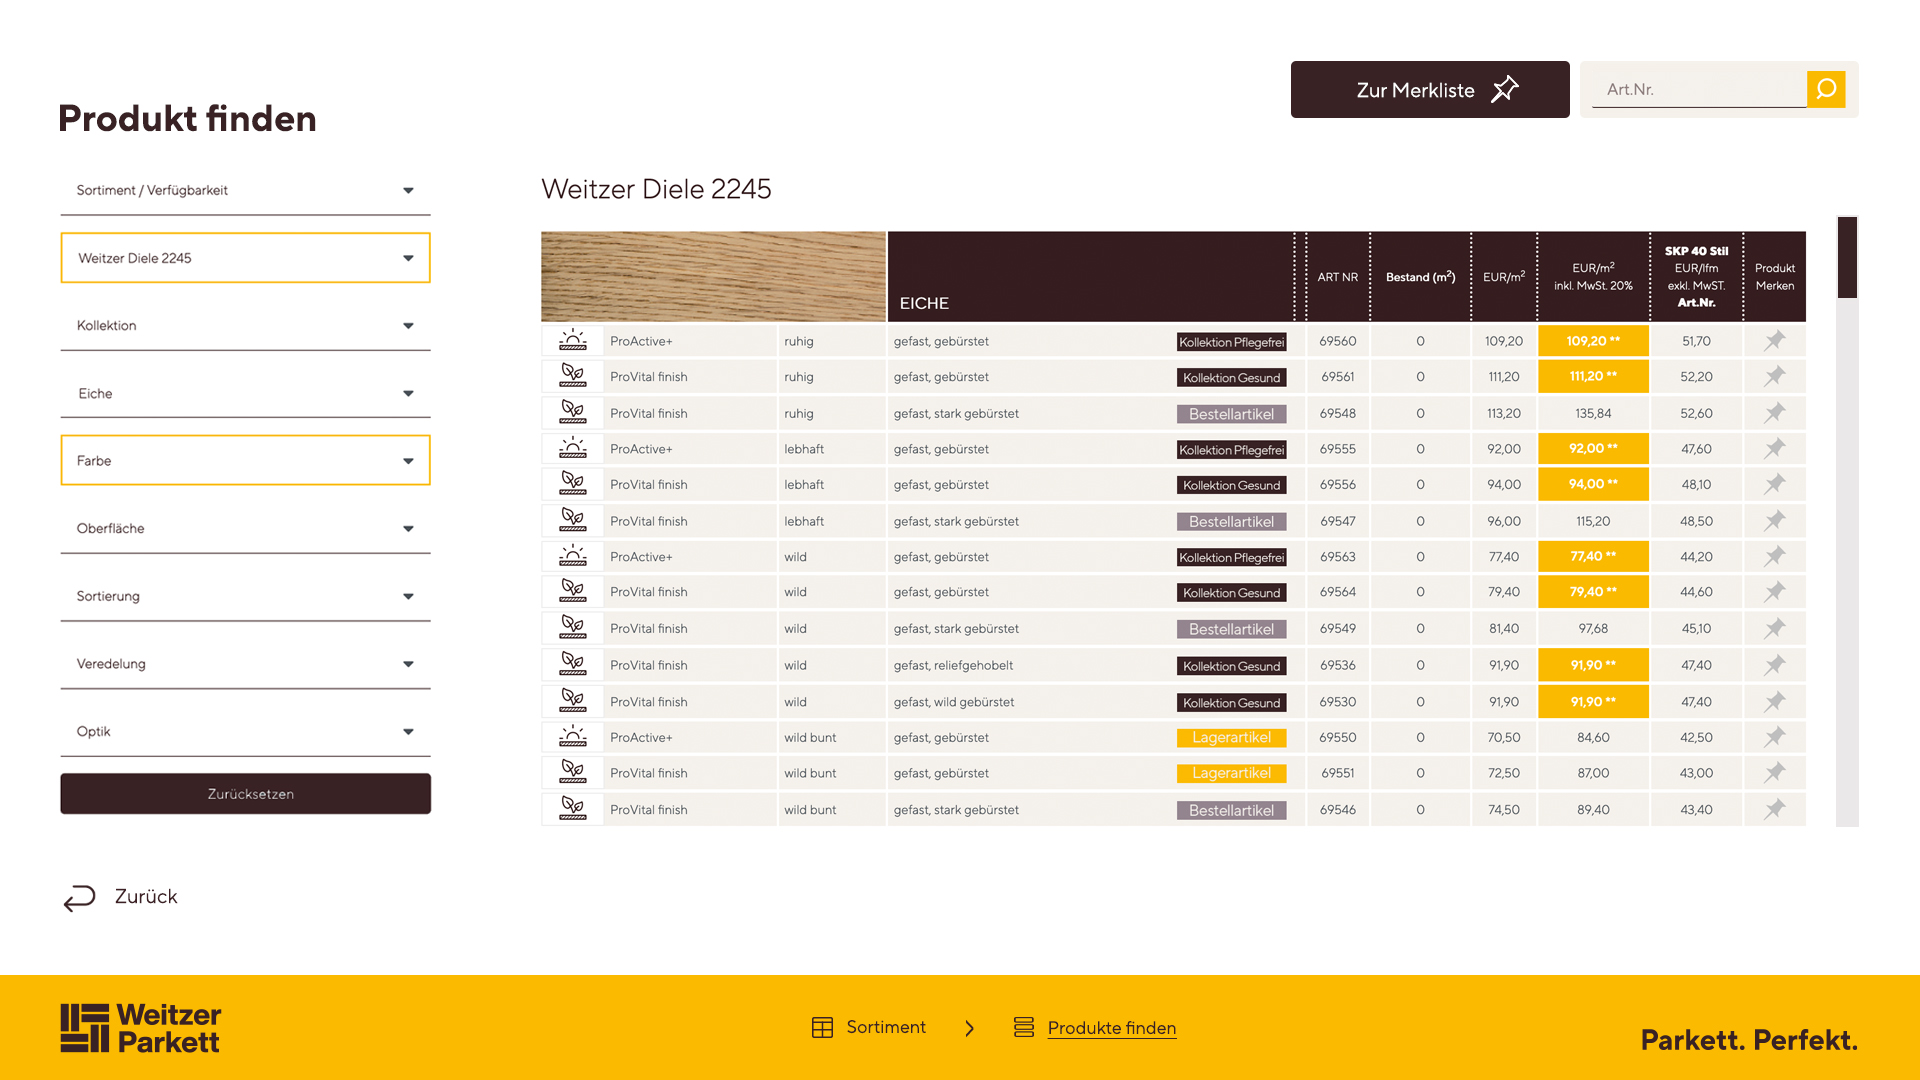Click the Weitzer Parkett logo

click(141, 1028)
